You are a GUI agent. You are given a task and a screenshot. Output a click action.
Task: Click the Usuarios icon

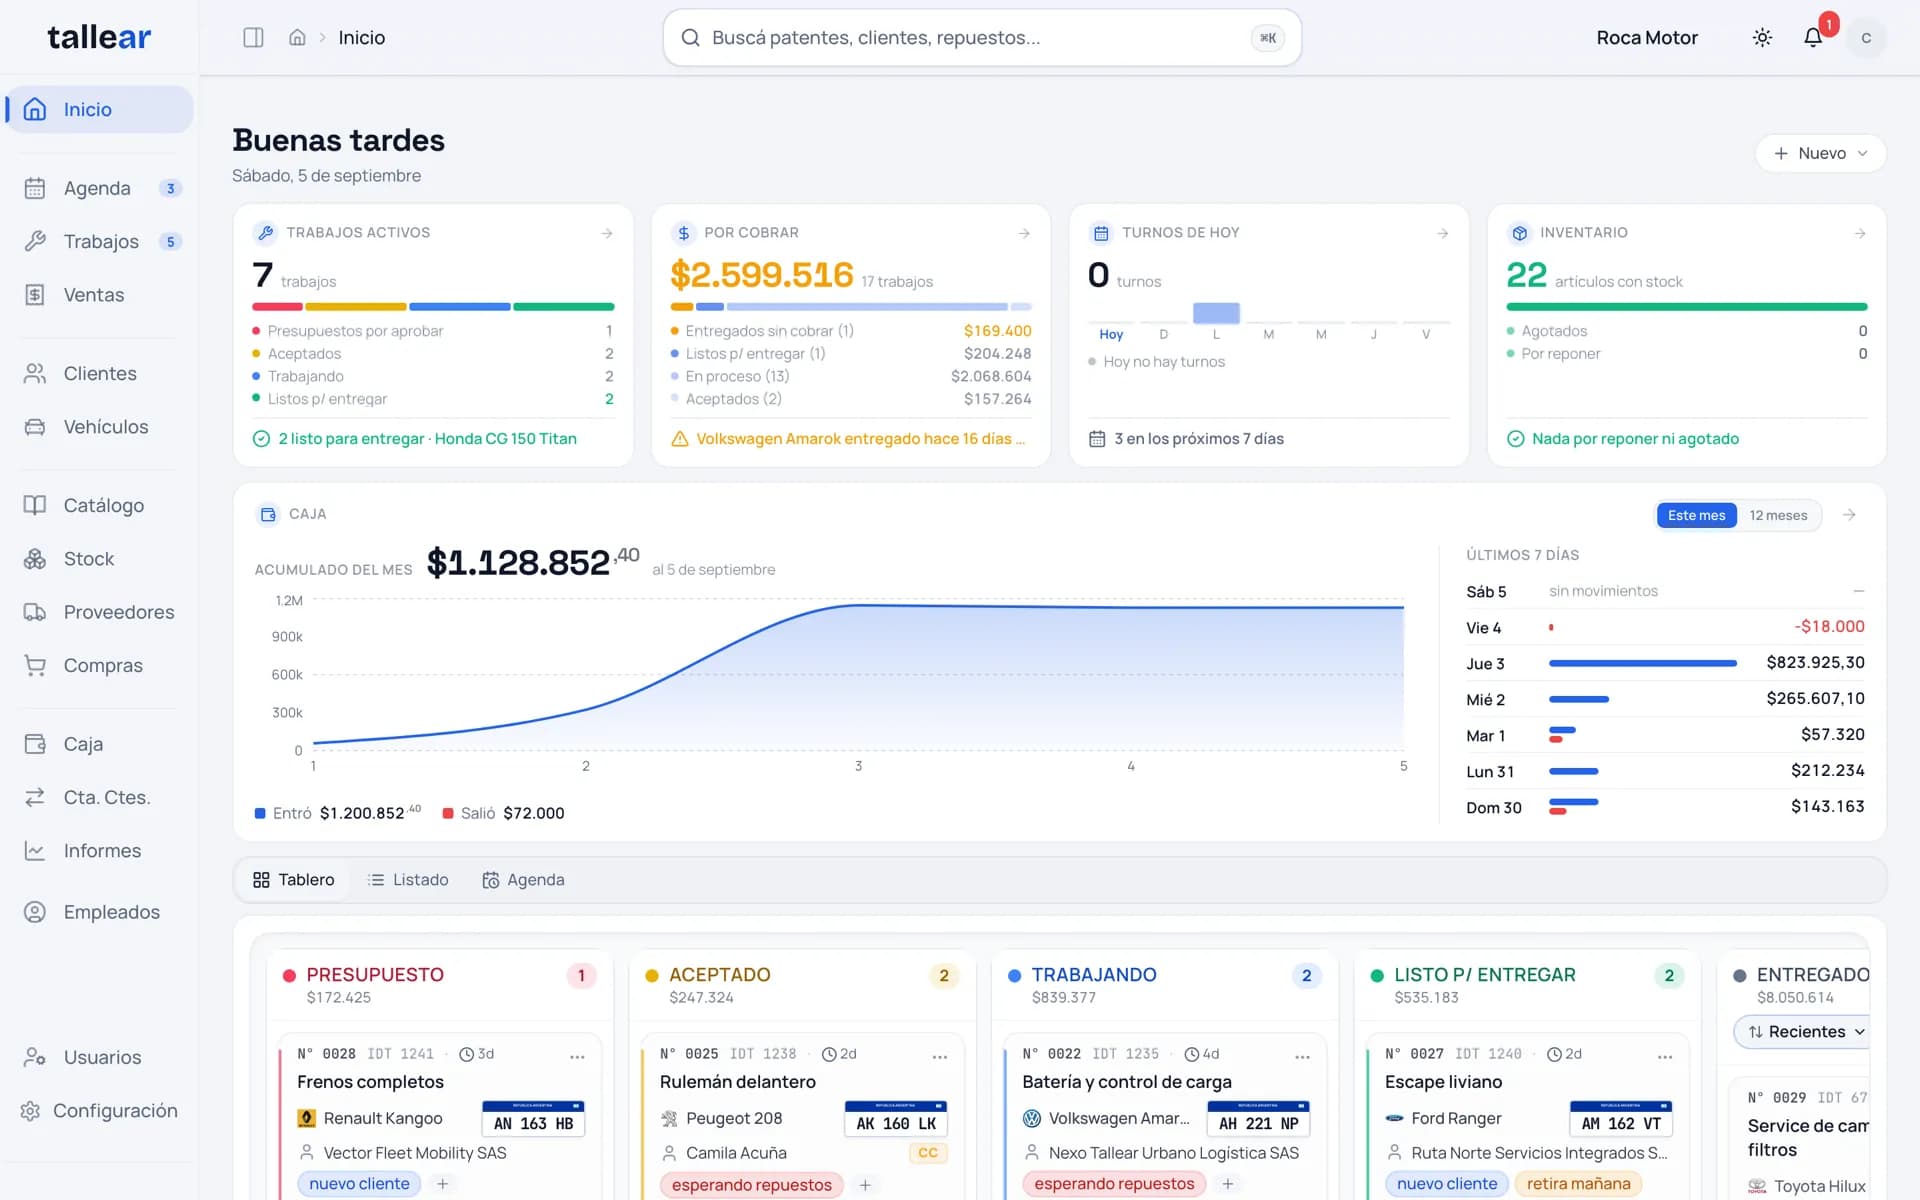pos(35,1057)
